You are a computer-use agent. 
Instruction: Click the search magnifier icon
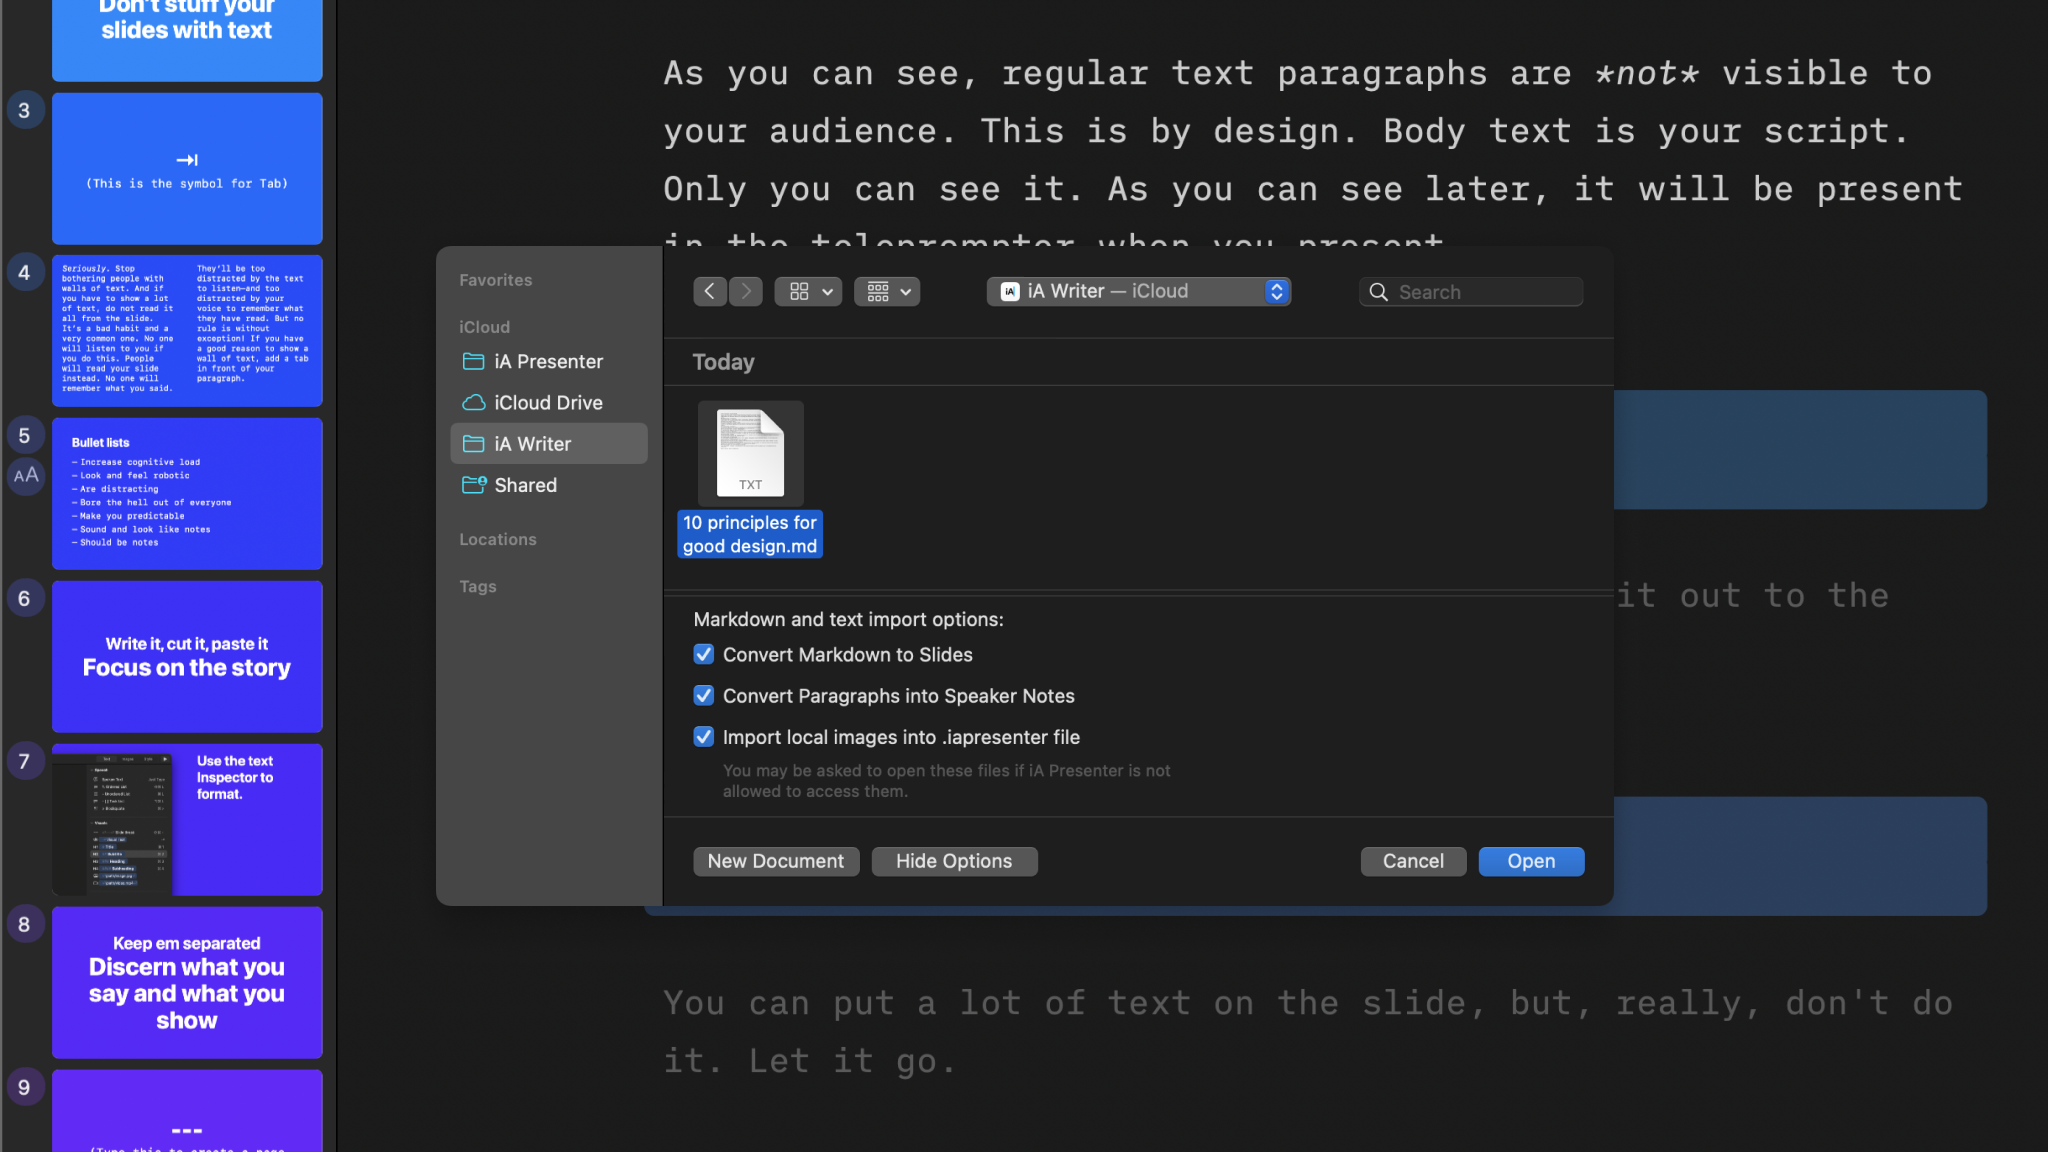pyautogui.click(x=1378, y=291)
